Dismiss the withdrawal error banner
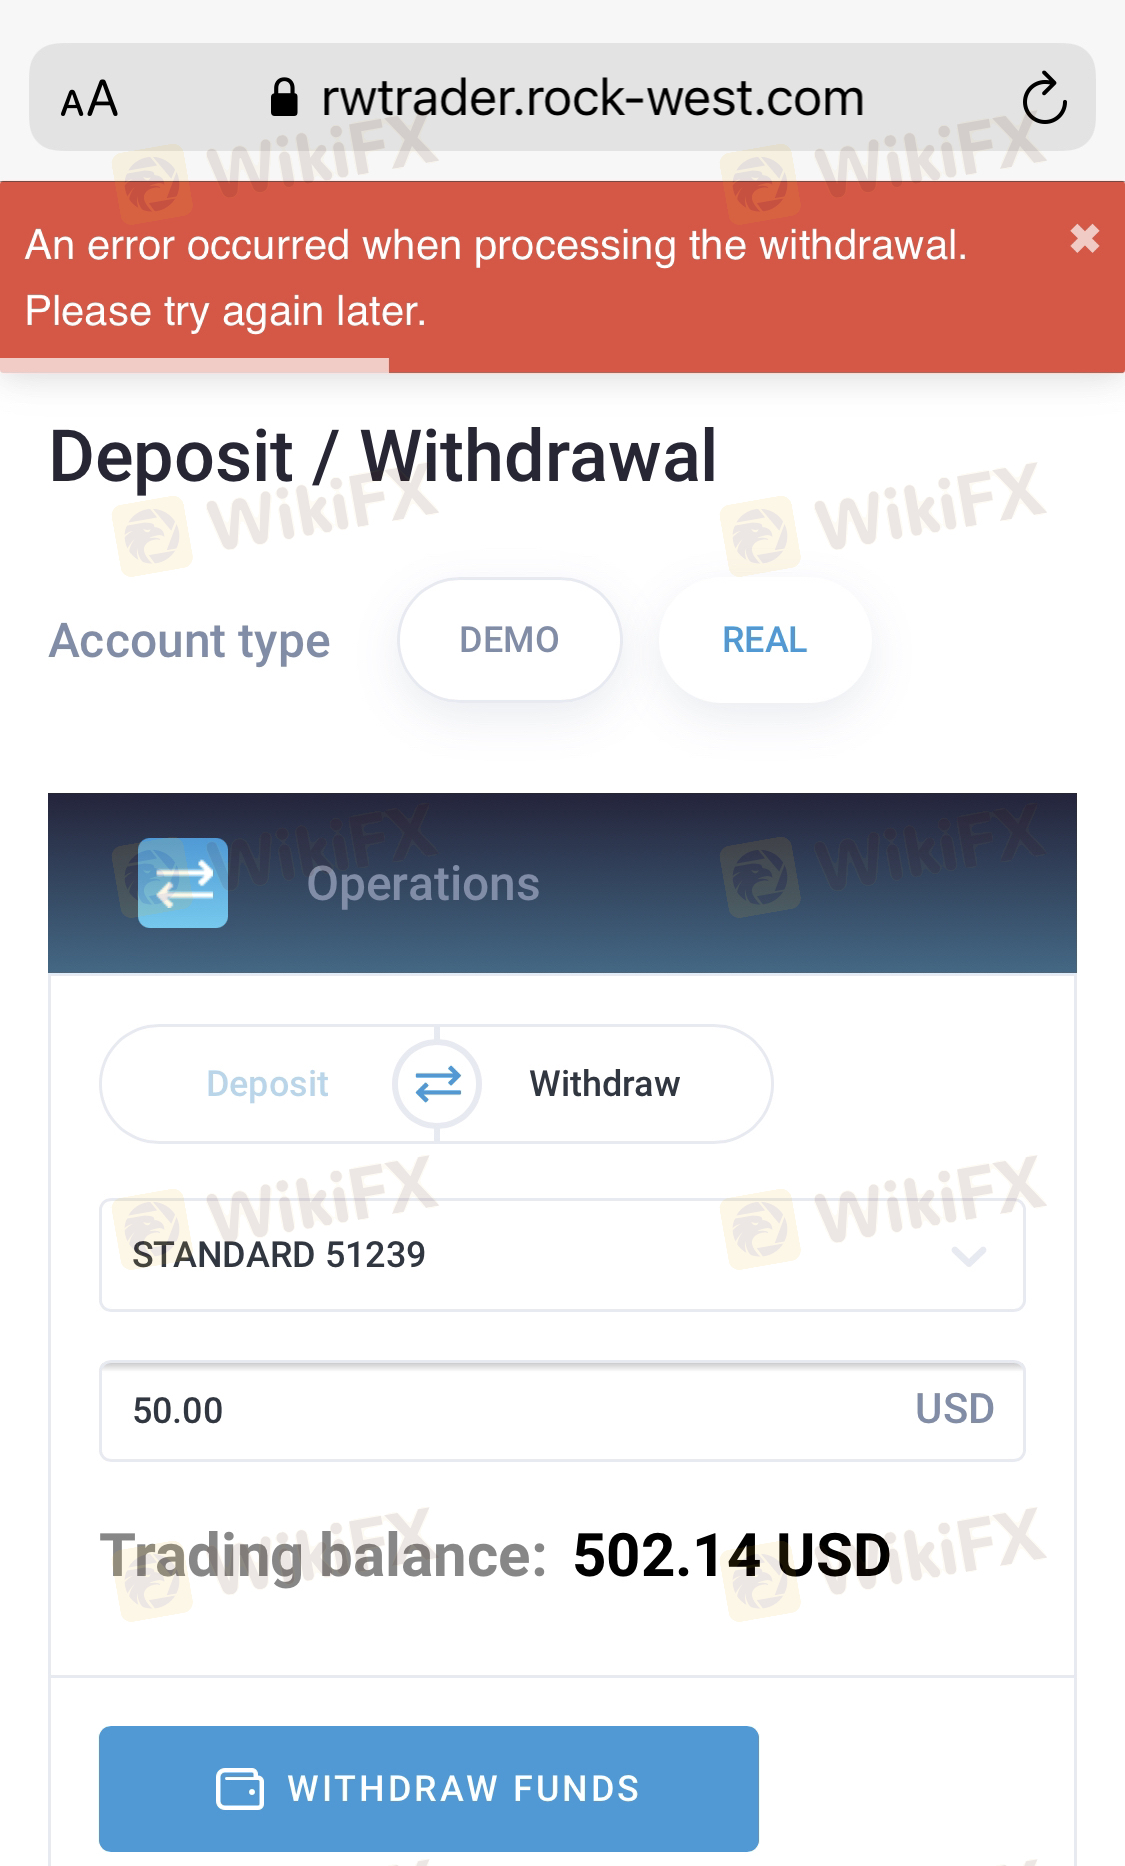1125x1866 pixels. pos(1085,239)
